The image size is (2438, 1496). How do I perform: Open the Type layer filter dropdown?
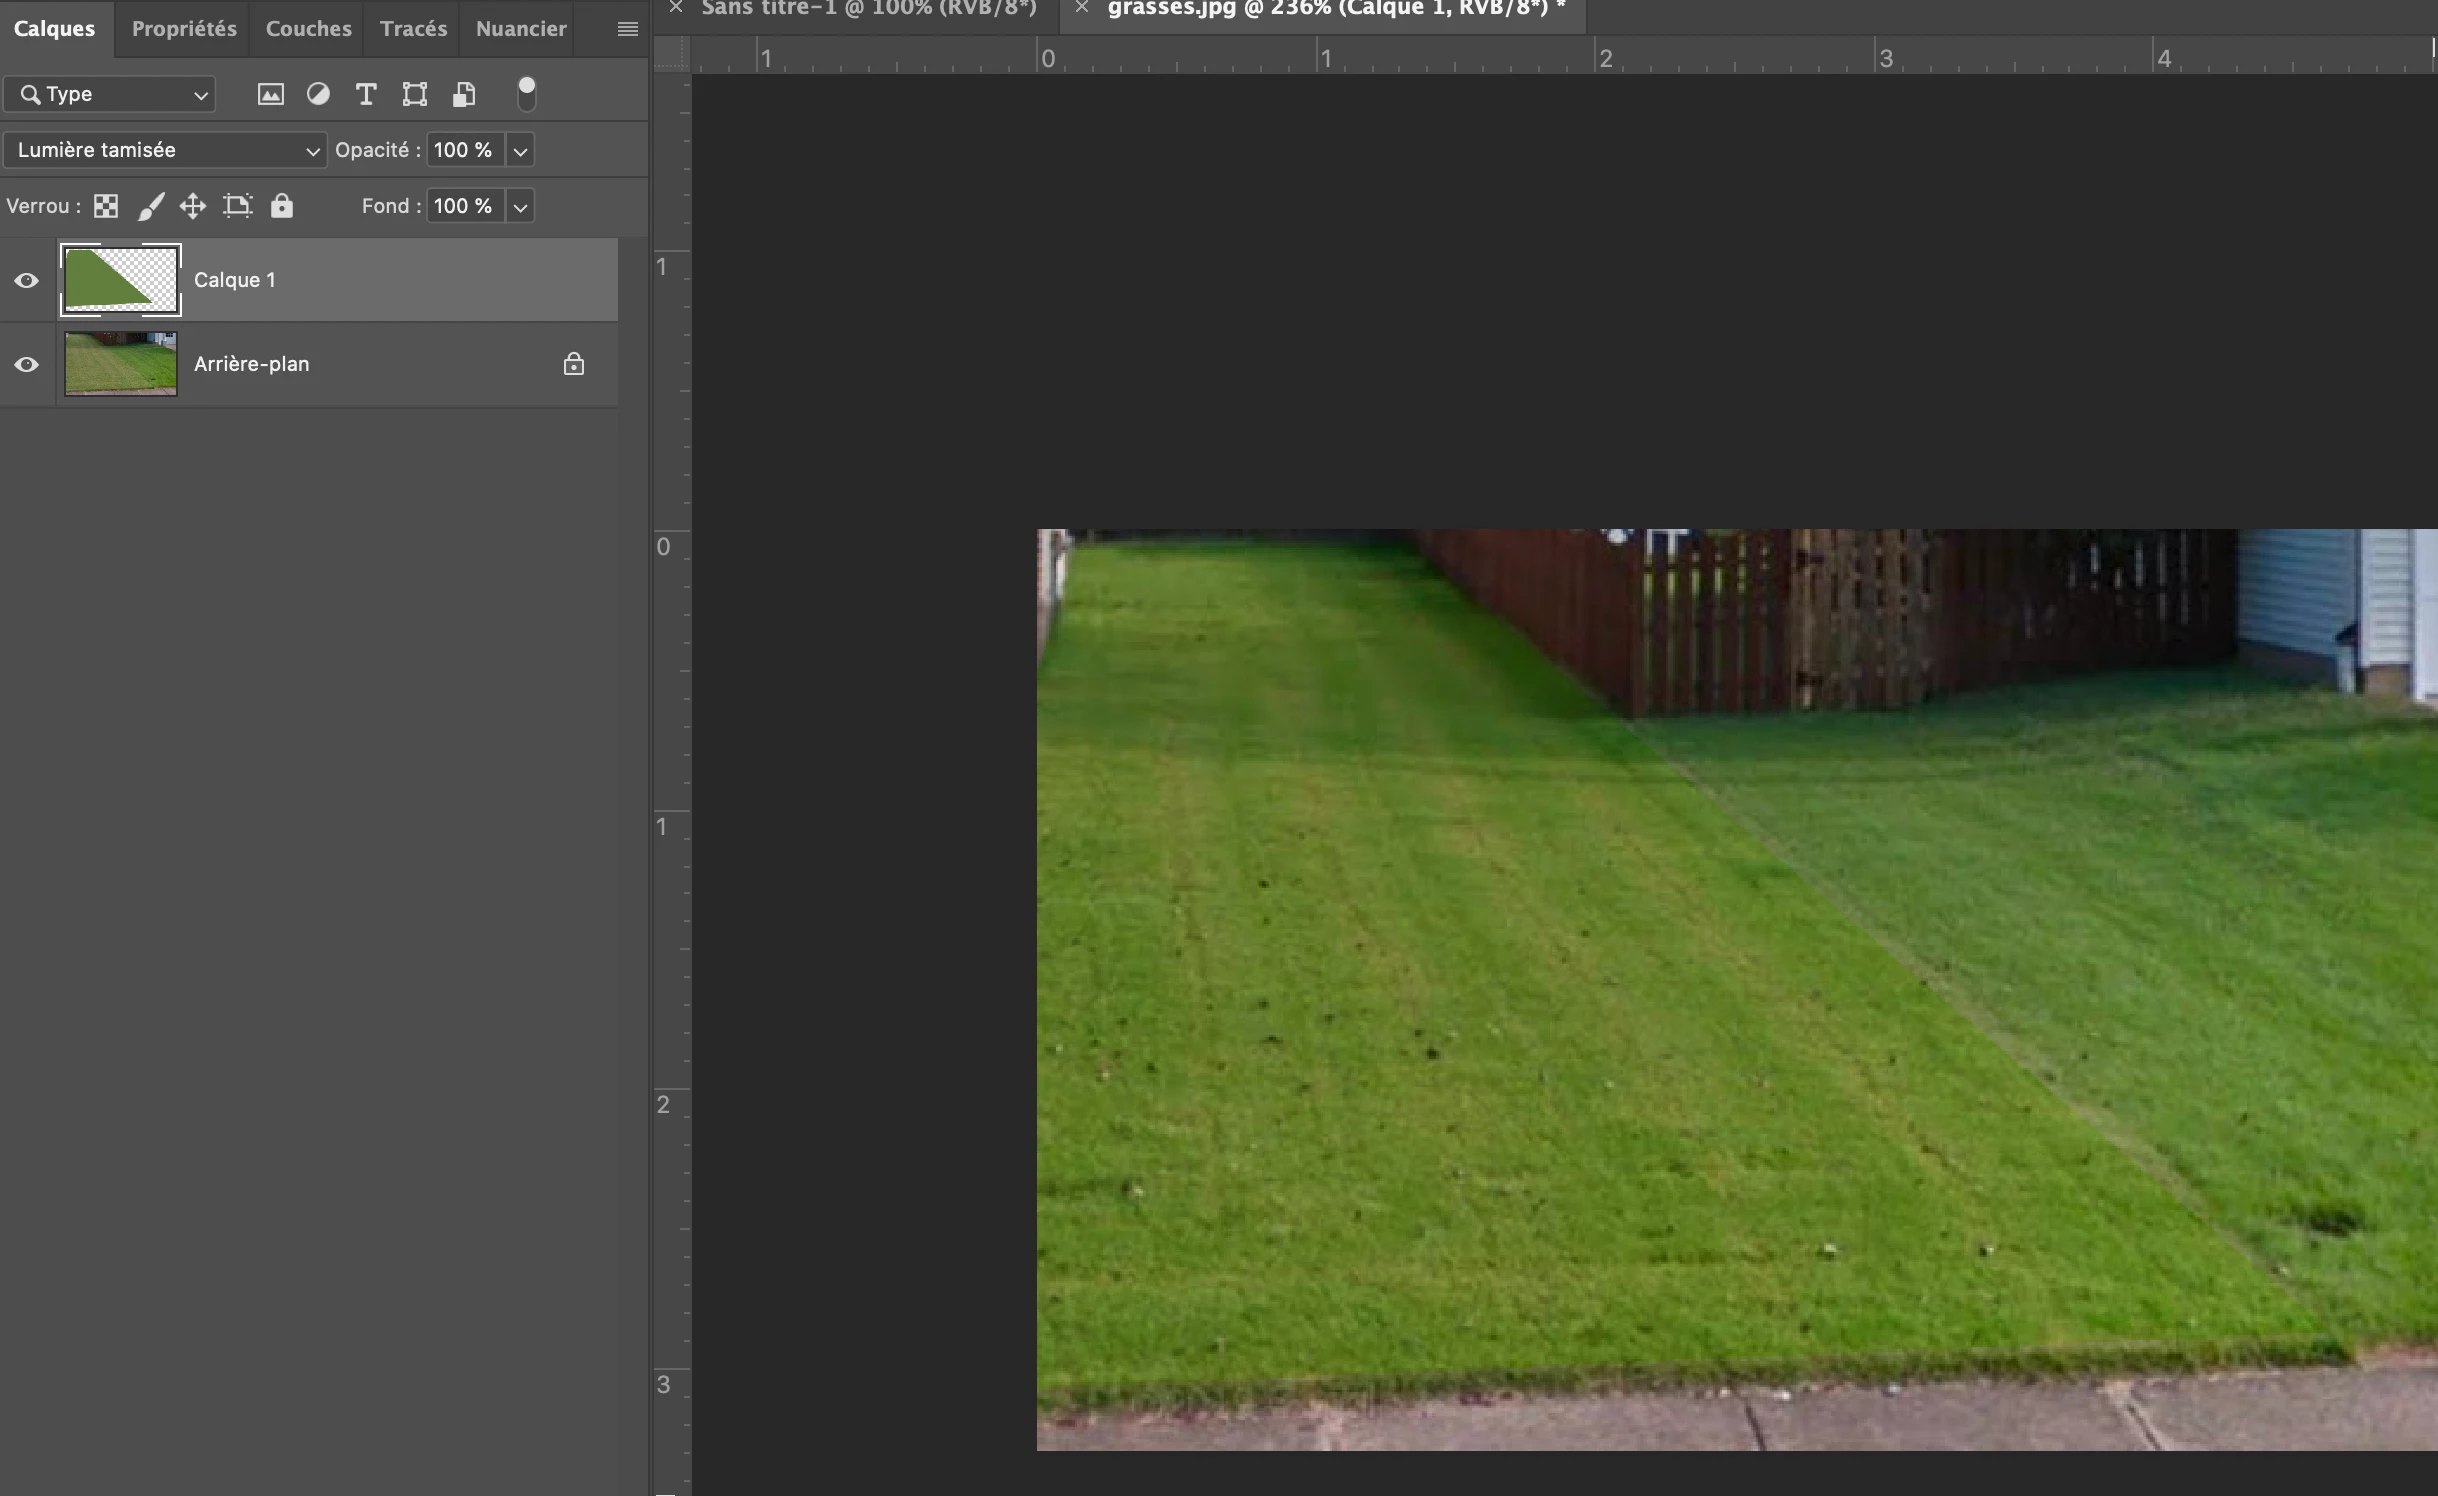pyautogui.click(x=110, y=95)
